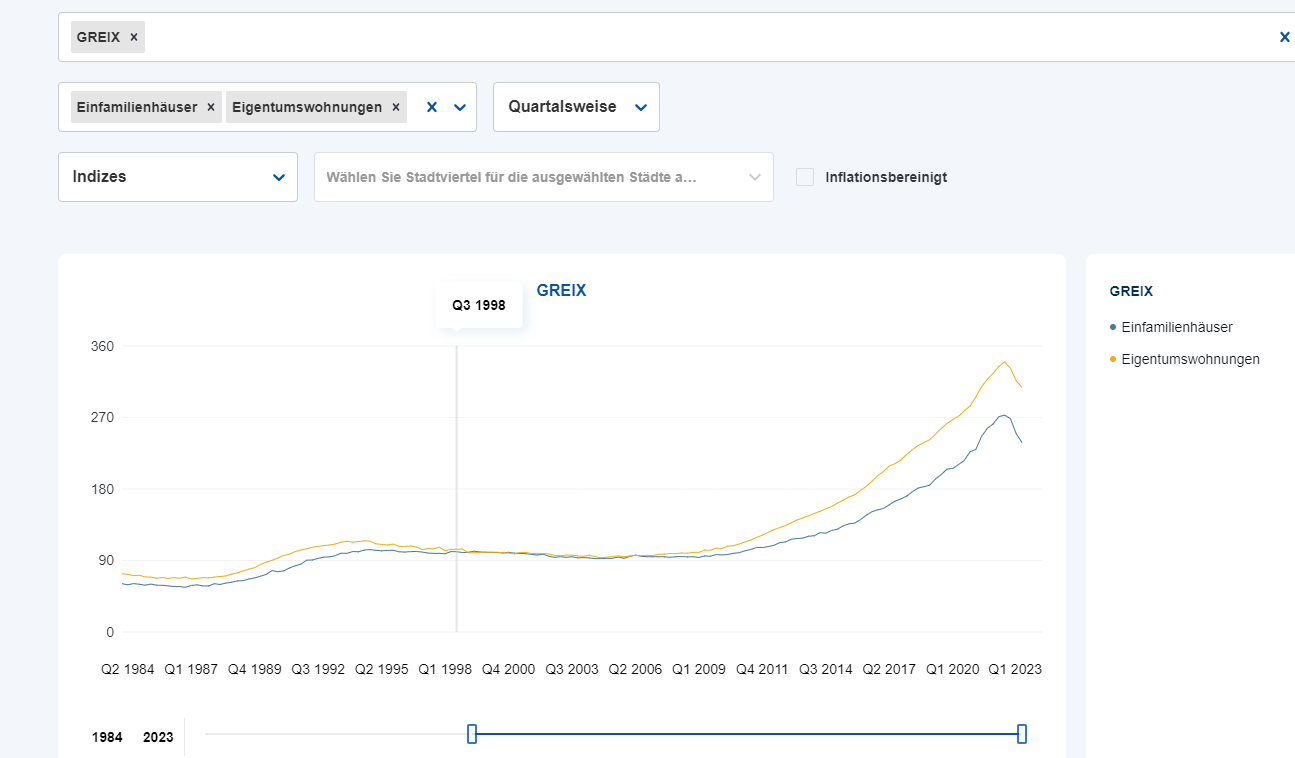Click the peak of the yellow Eigentumswohnungen line
Viewport: 1295px width, 758px height.
coord(1004,362)
